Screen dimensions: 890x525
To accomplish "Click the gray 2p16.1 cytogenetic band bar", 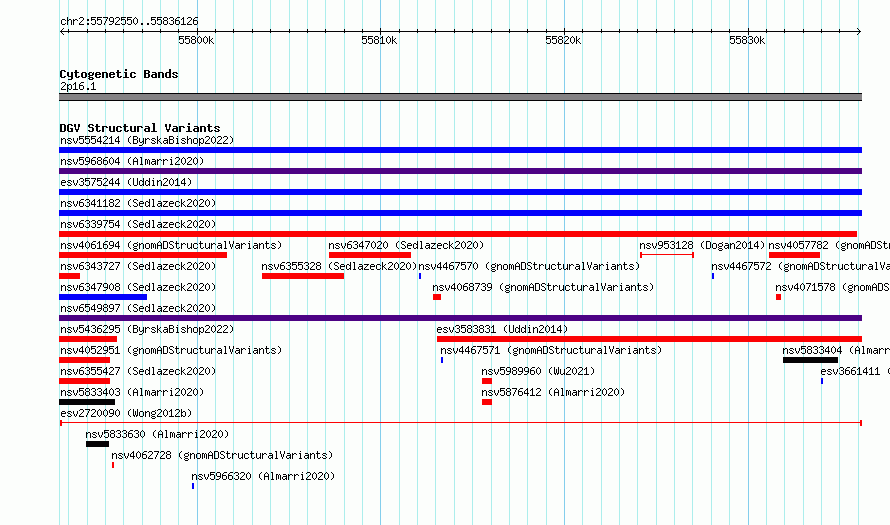I will tap(460, 97).
